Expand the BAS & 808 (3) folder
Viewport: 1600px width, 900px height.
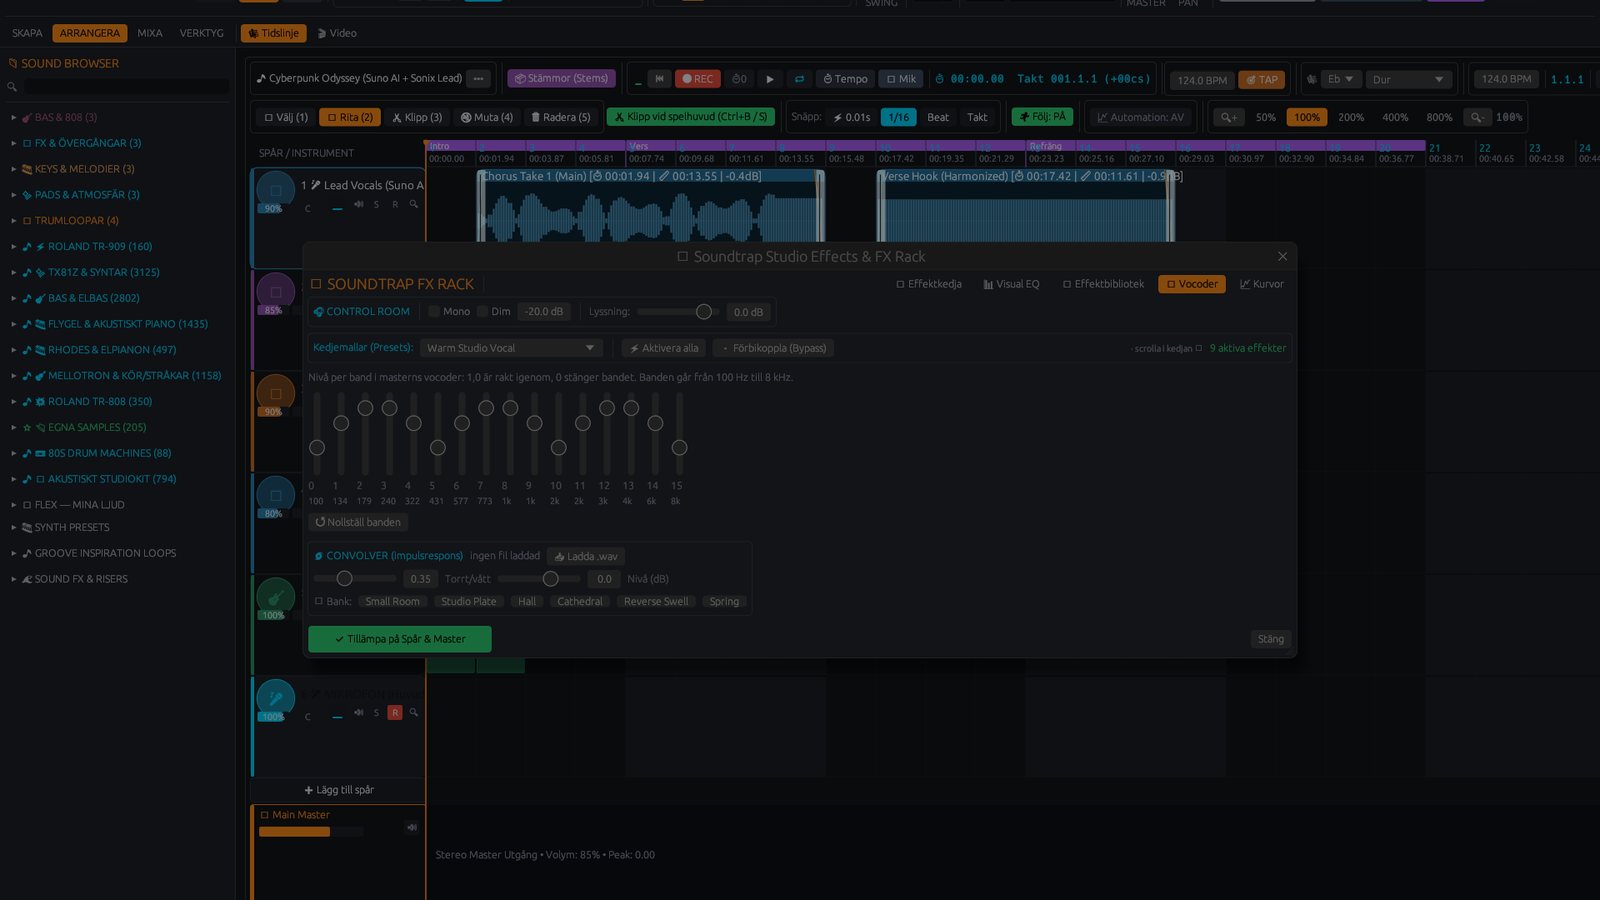coord(14,118)
